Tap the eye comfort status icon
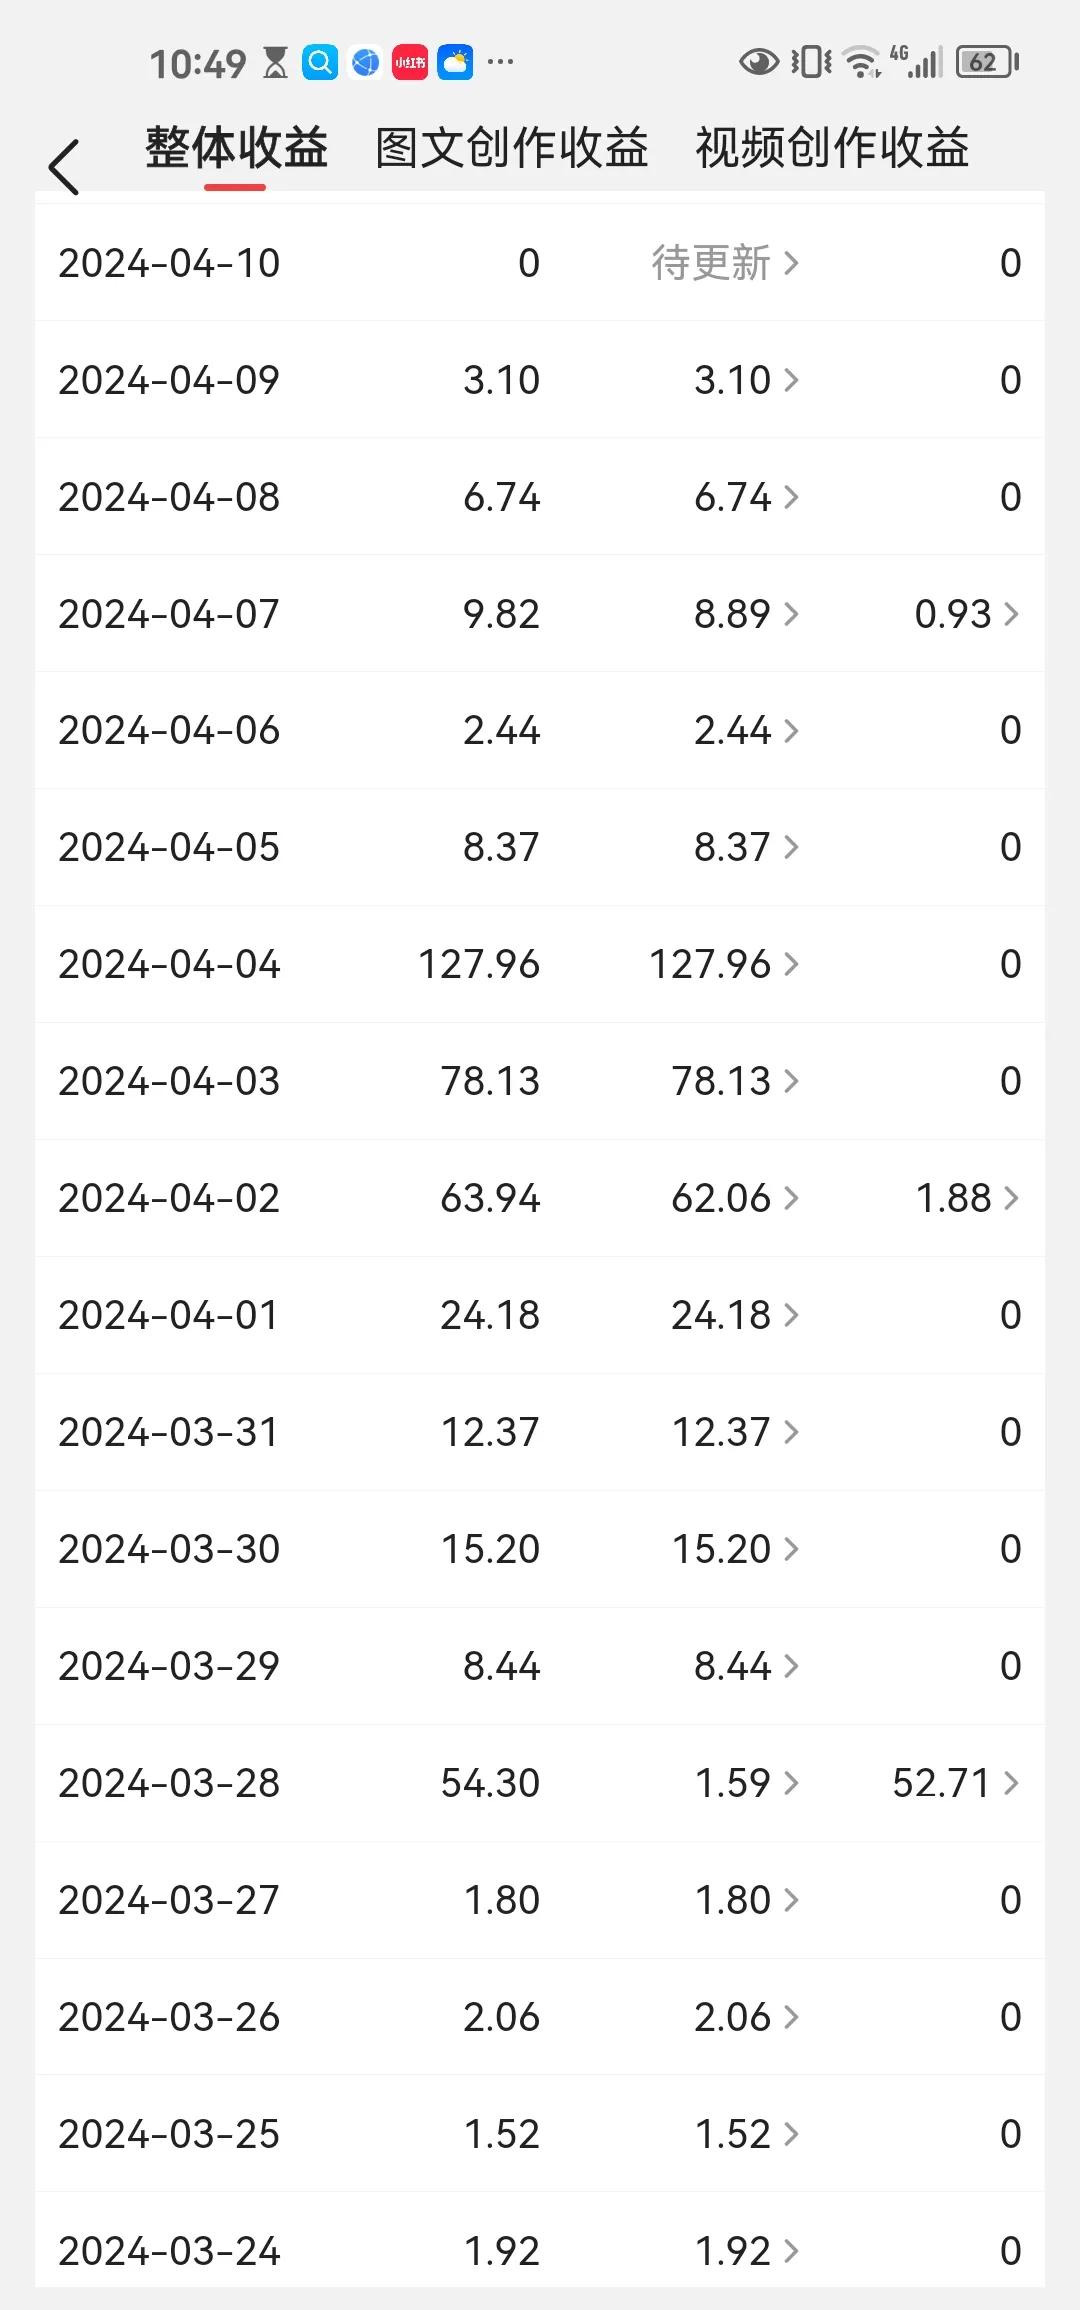This screenshot has width=1080, height=2310. tap(758, 63)
